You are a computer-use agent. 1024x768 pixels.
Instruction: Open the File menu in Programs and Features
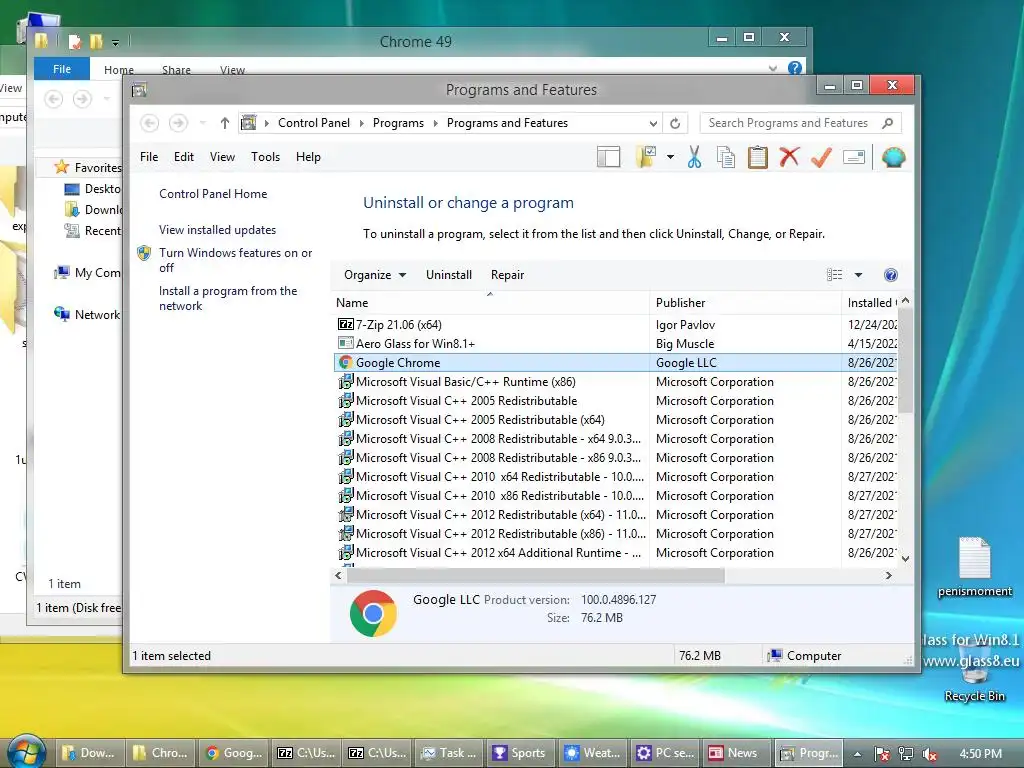149,157
